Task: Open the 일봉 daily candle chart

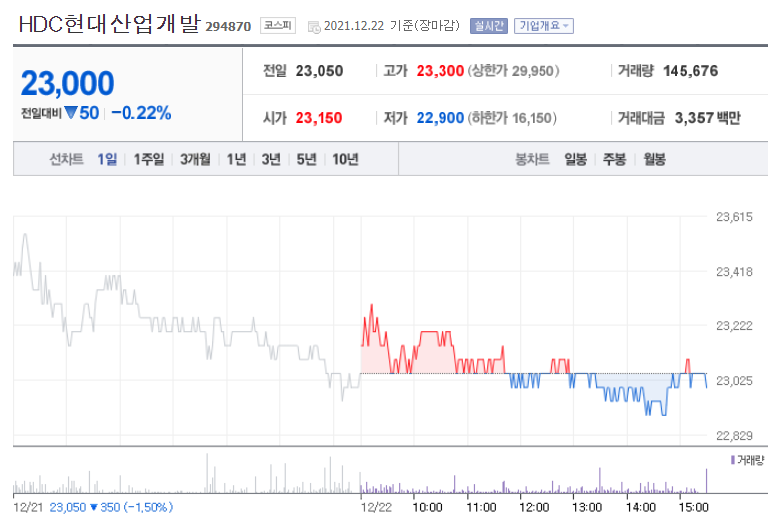Action: (x=576, y=159)
